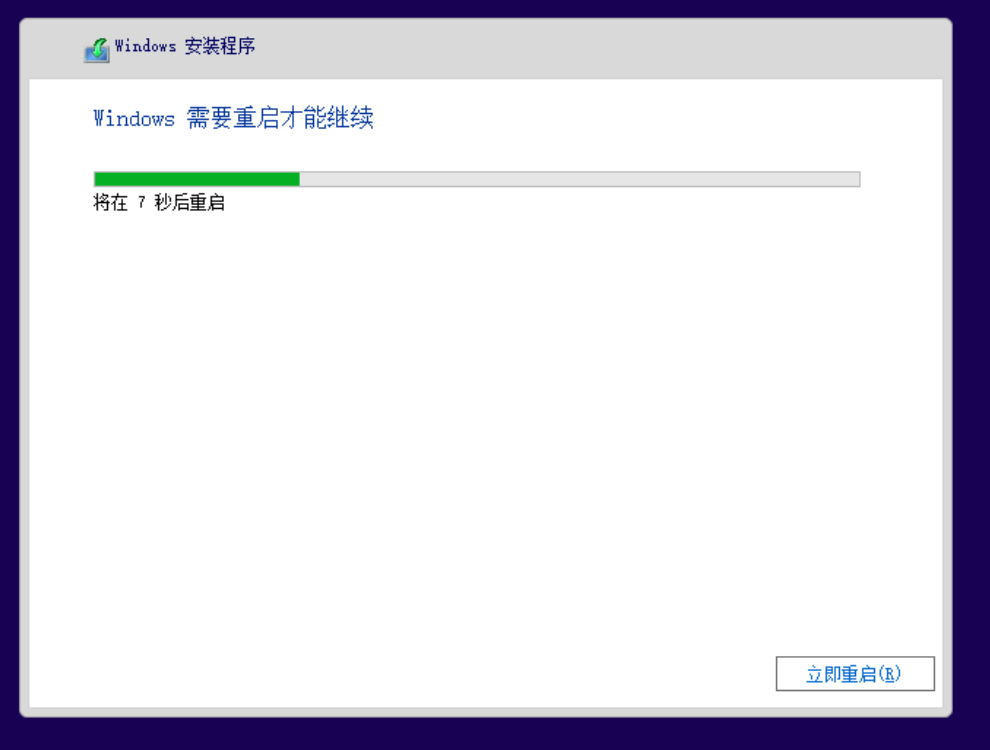Click the 立即重启(R) restart now button
The height and width of the screenshot is (750, 990).
pos(855,674)
